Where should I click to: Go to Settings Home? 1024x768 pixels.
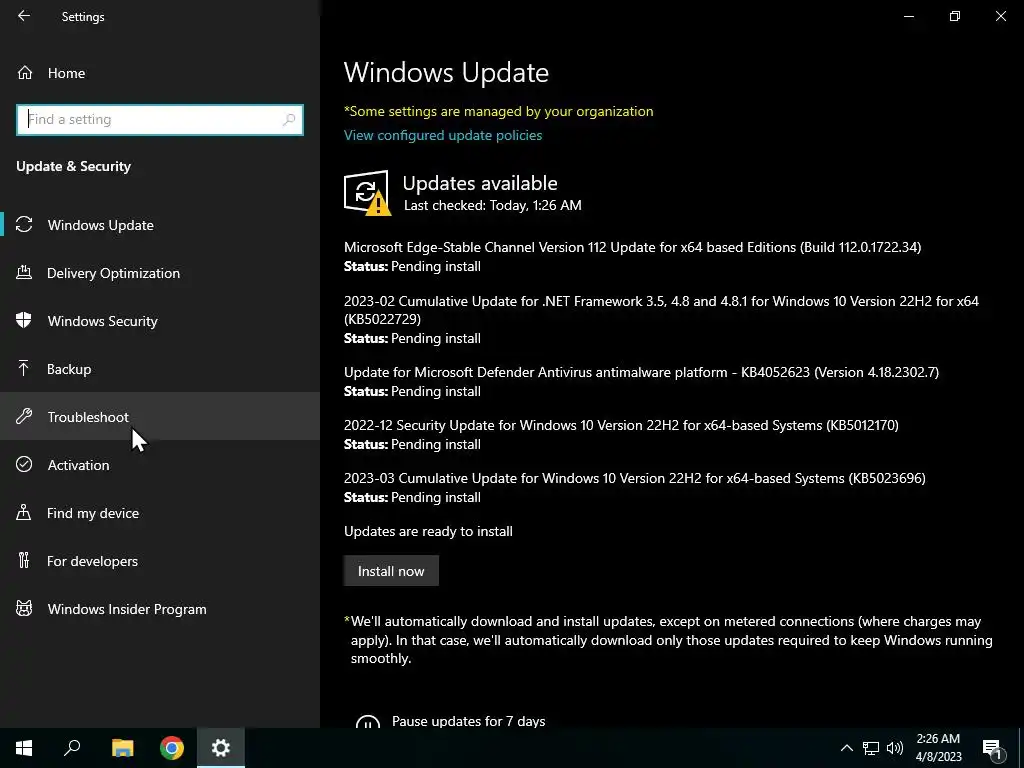click(160, 73)
